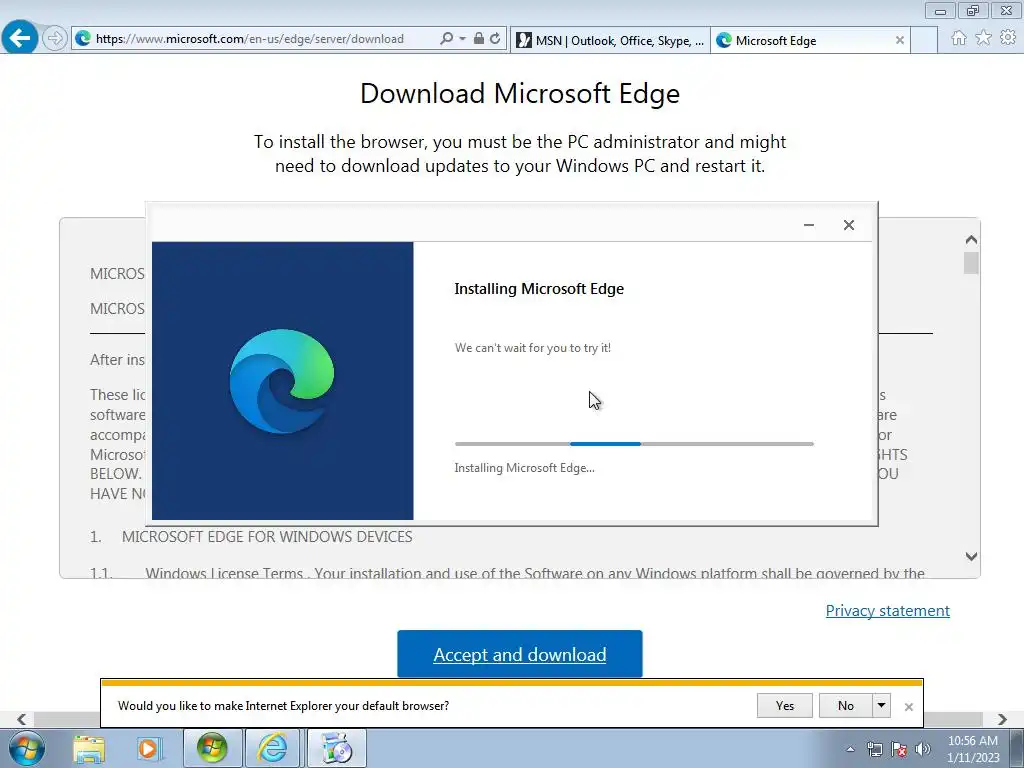Answer Yes to default browser prompt
1024x768 pixels.
point(785,705)
